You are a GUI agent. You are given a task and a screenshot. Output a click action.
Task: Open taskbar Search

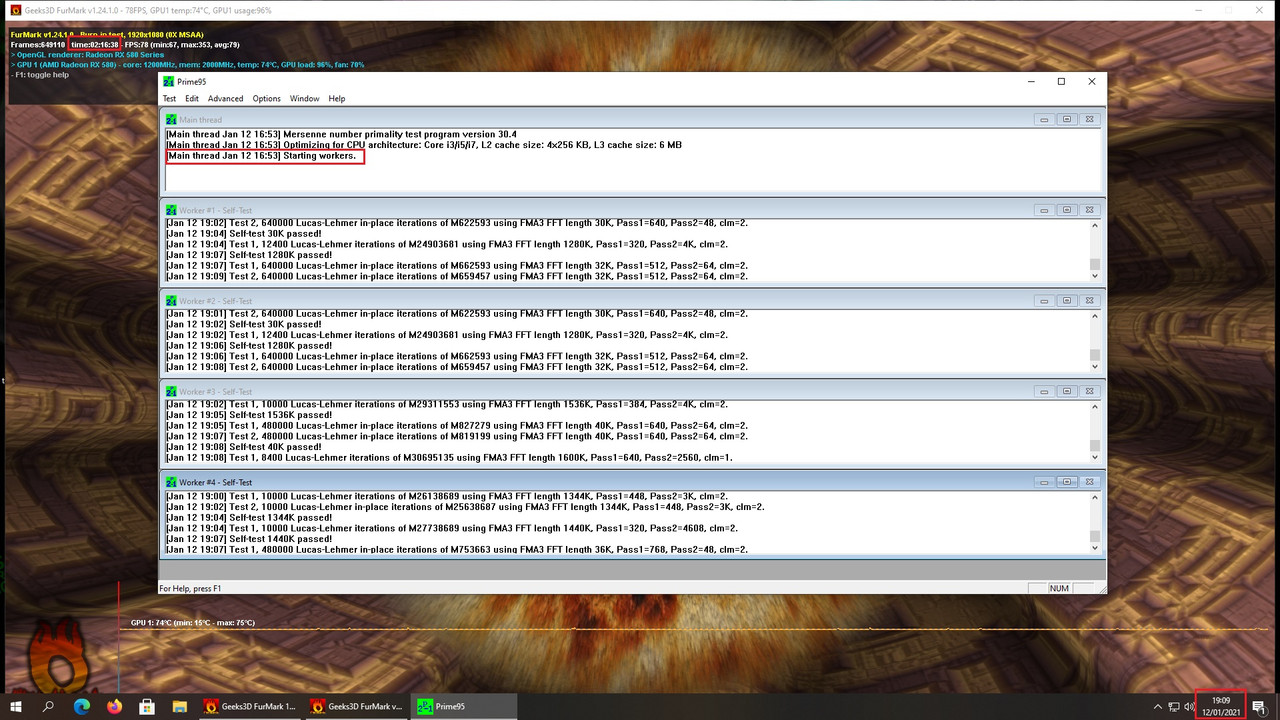48,706
